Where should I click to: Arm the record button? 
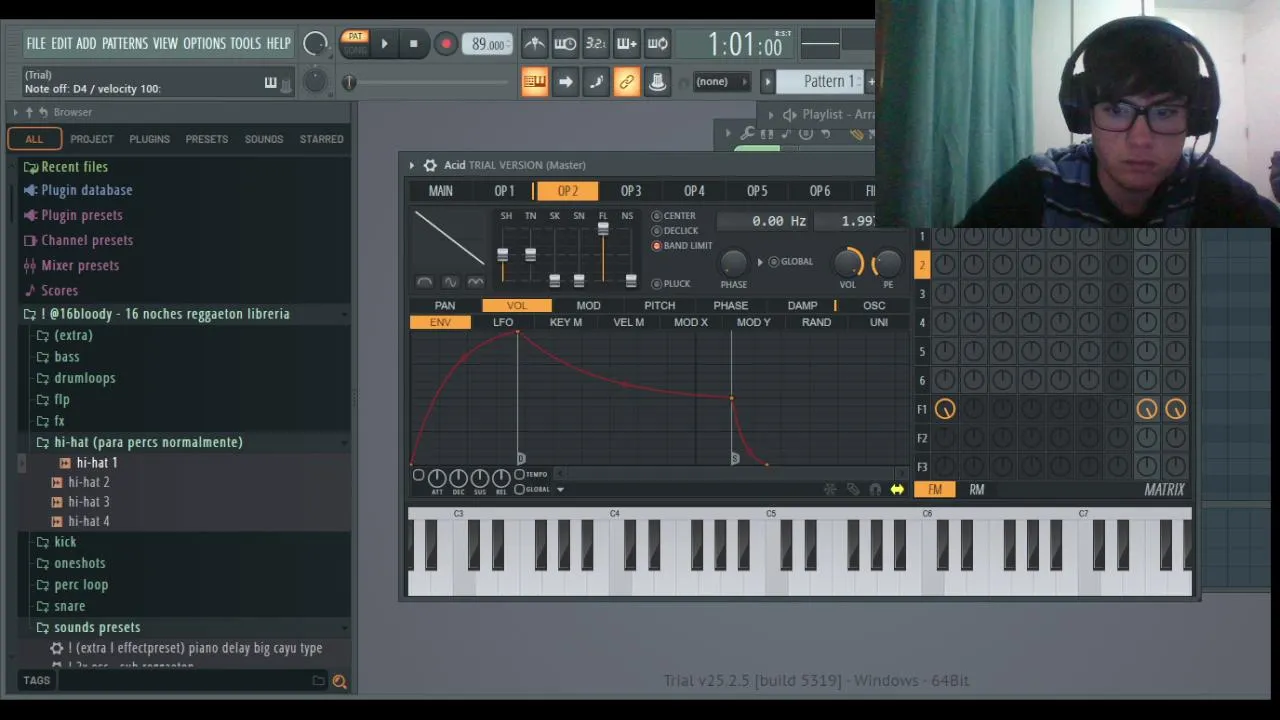tap(446, 44)
